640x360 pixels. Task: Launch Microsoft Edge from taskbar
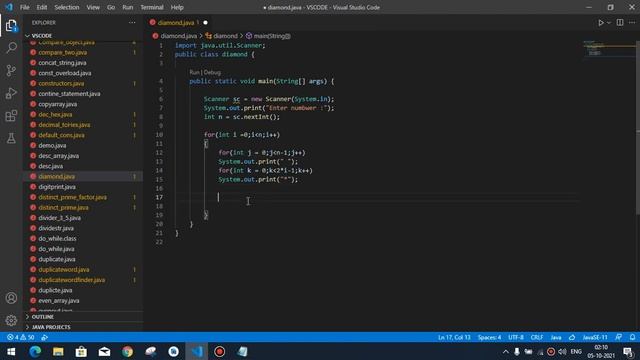coord(35,351)
